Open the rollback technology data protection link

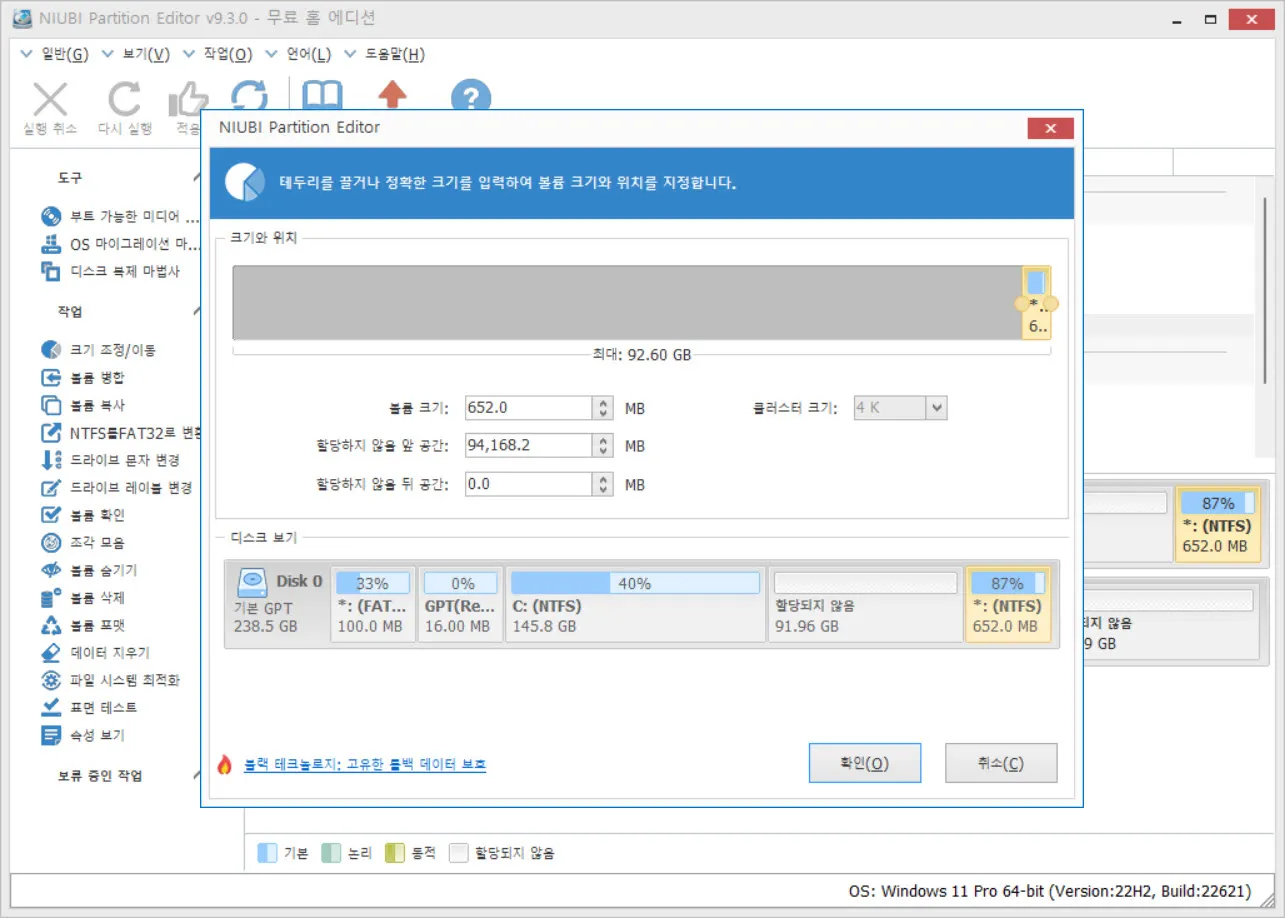pyautogui.click(x=365, y=764)
